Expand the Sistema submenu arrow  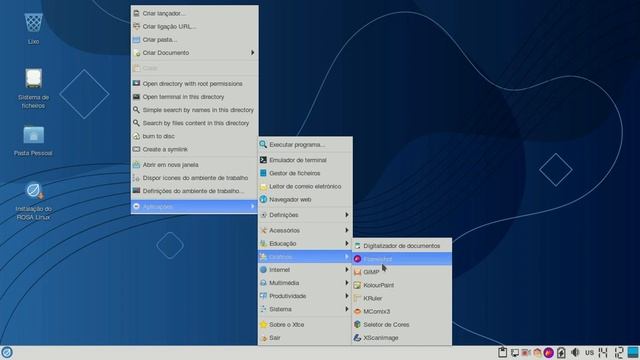pyautogui.click(x=347, y=309)
